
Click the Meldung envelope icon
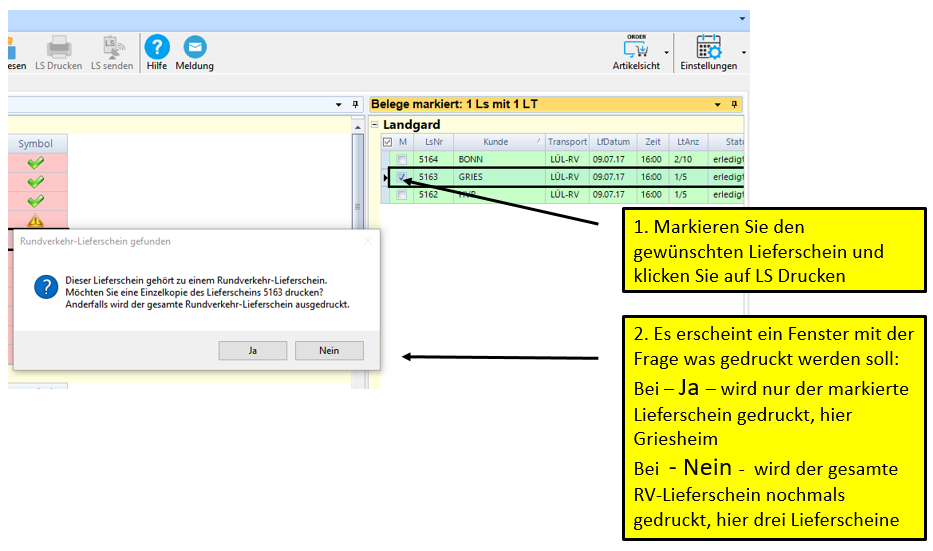click(x=195, y=47)
